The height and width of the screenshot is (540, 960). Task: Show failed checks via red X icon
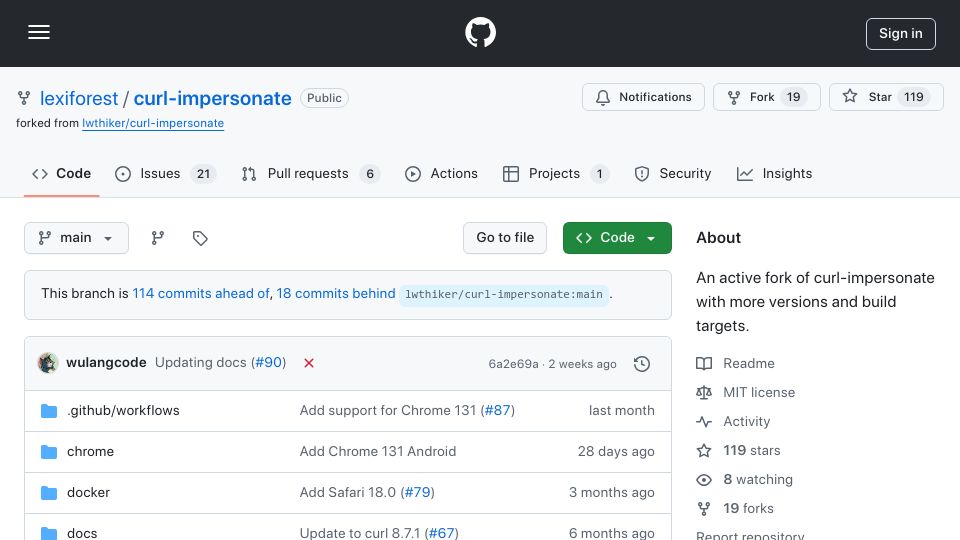[309, 363]
